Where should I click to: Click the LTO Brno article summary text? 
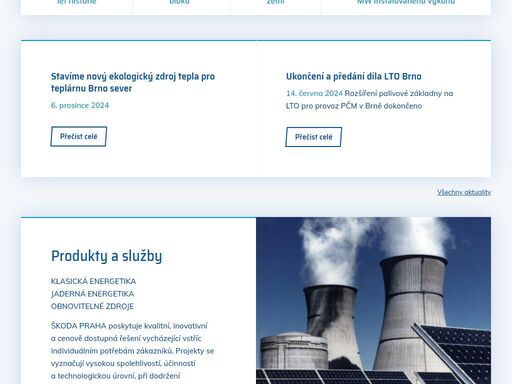tap(369, 100)
